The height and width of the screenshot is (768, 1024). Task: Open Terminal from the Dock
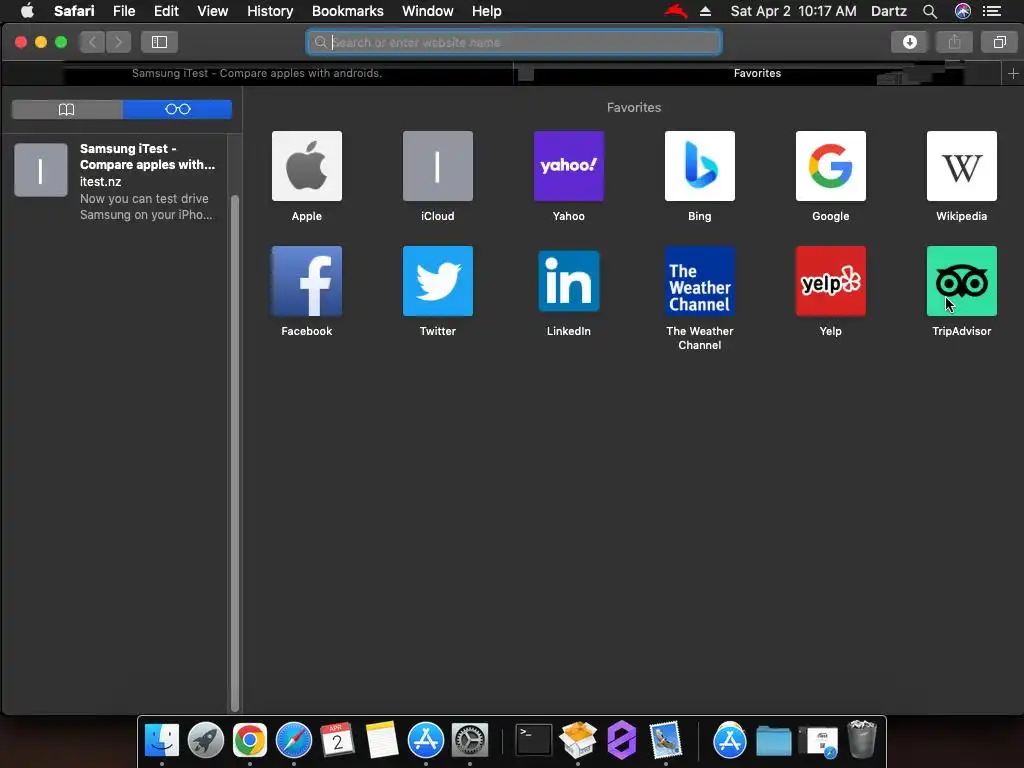[534, 741]
